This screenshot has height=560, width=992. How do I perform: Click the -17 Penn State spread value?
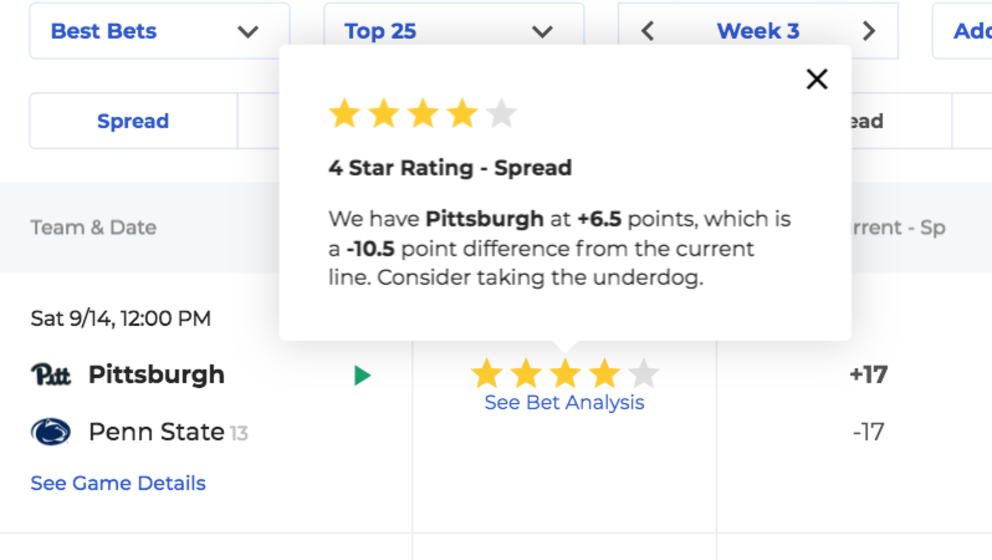pos(869,432)
